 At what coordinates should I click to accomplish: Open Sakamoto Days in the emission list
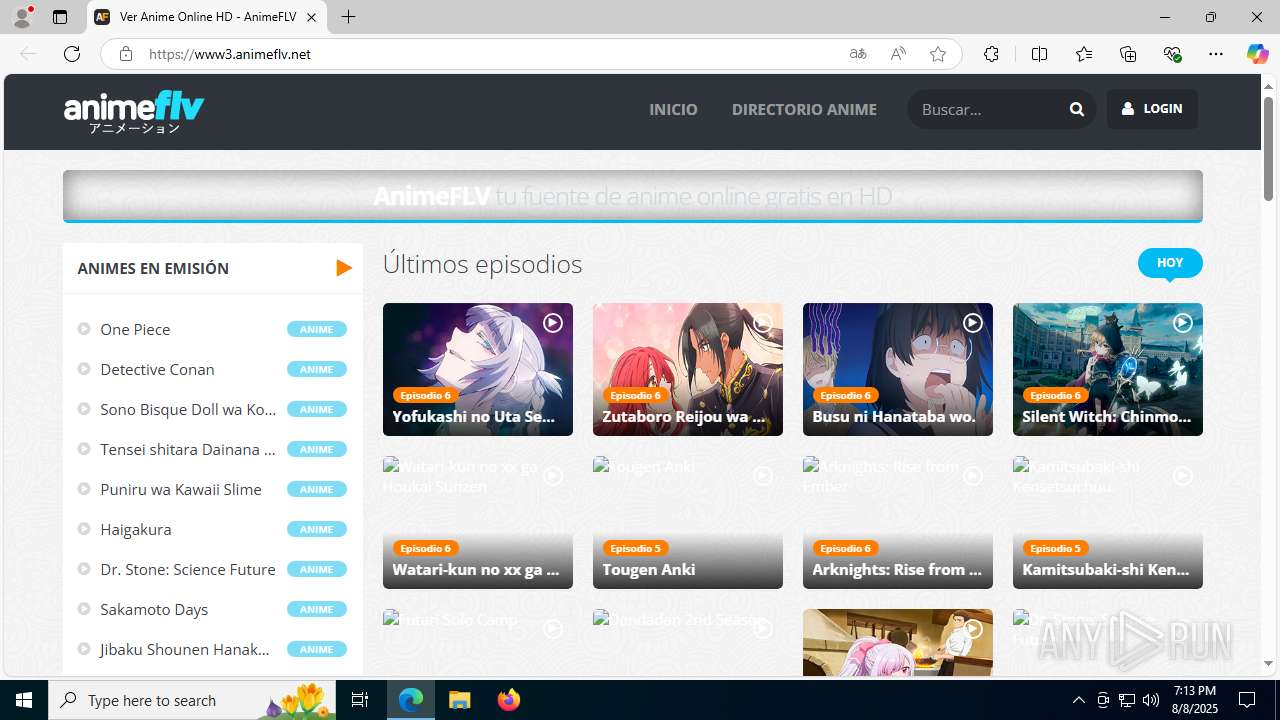[x=154, y=609]
